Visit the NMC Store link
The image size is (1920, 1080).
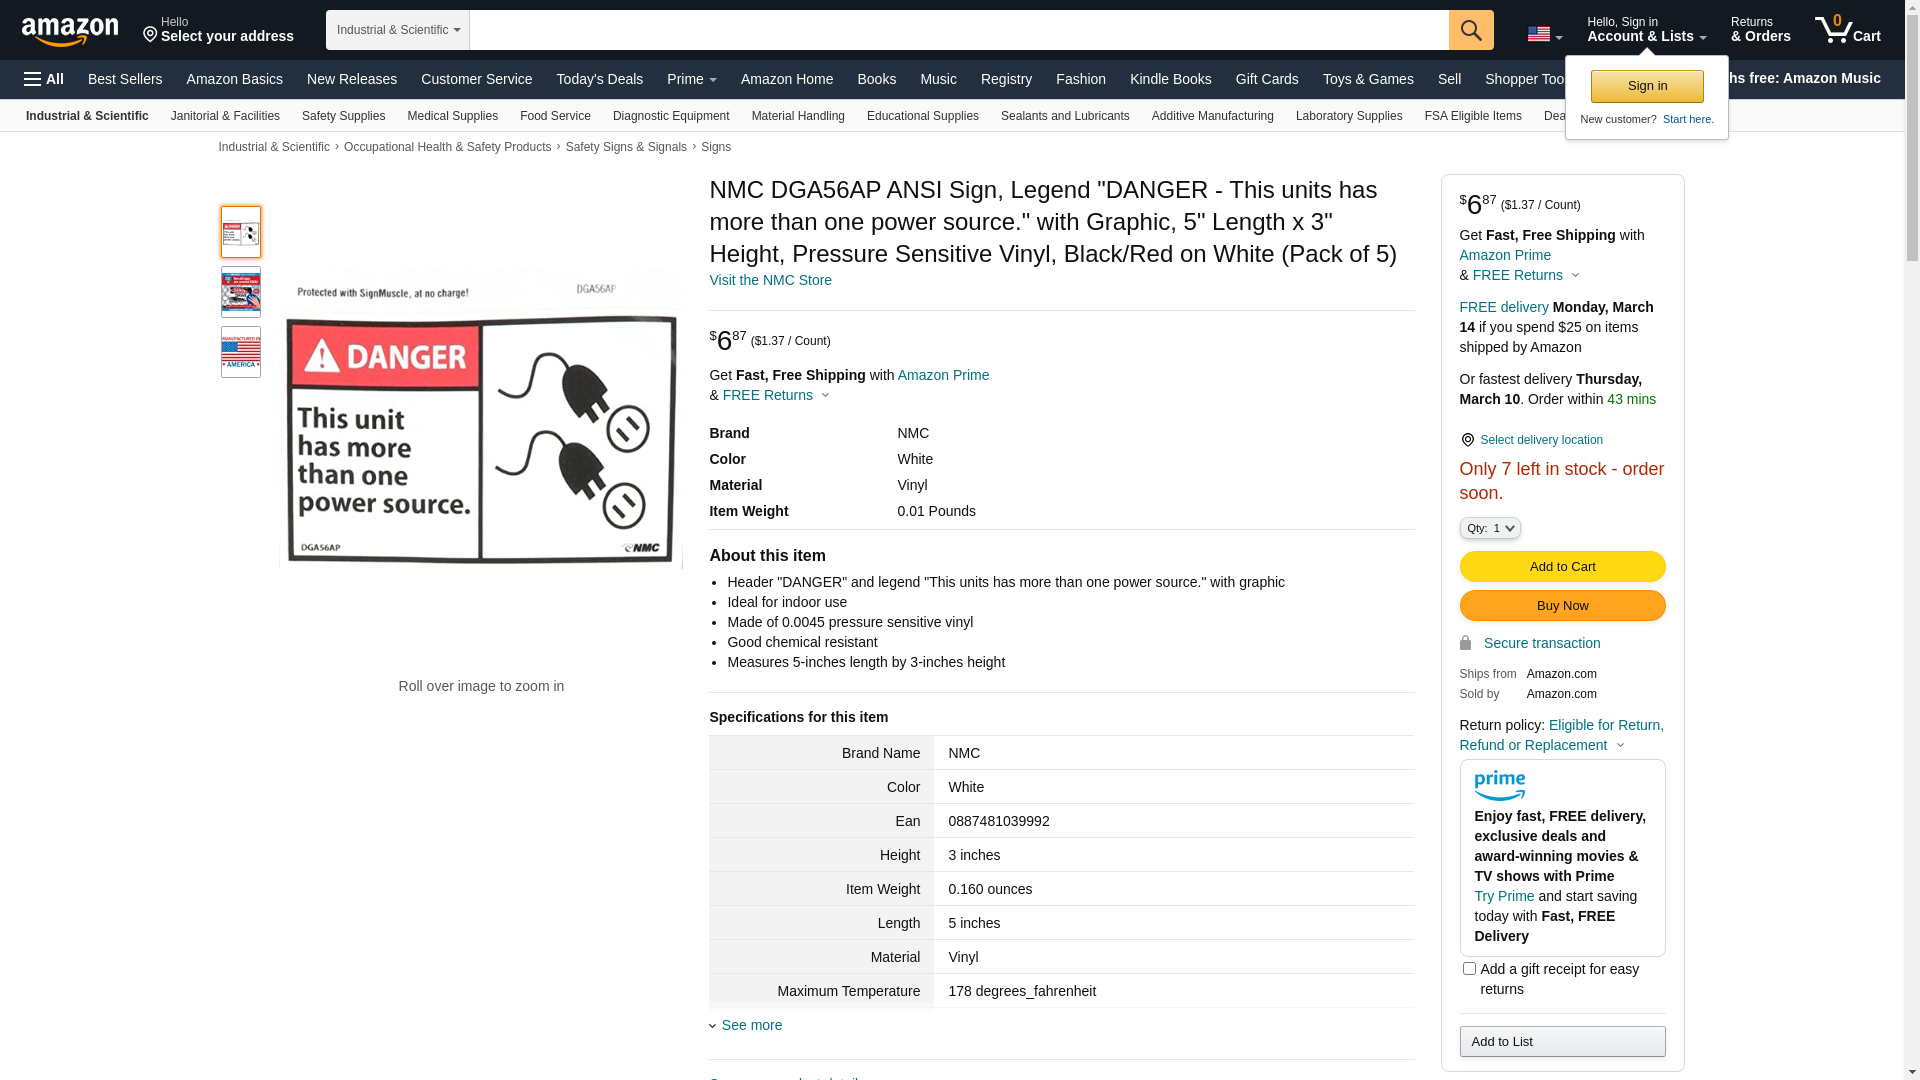770,280
